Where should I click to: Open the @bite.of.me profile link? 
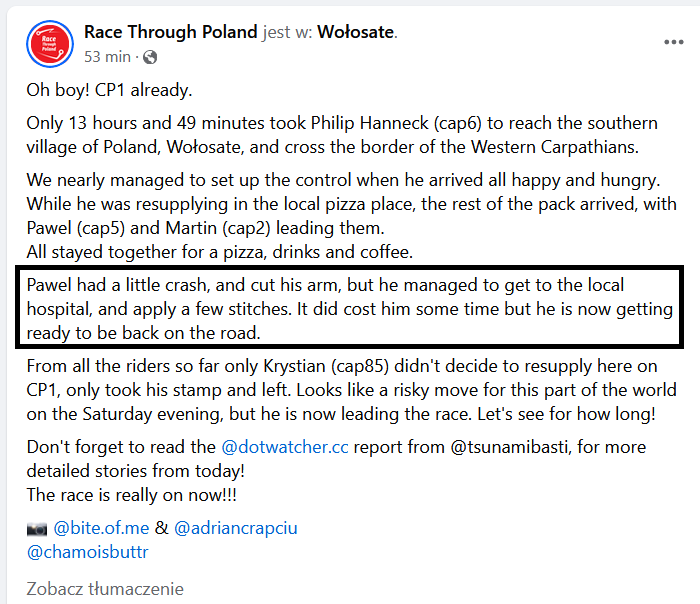click(x=101, y=528)
